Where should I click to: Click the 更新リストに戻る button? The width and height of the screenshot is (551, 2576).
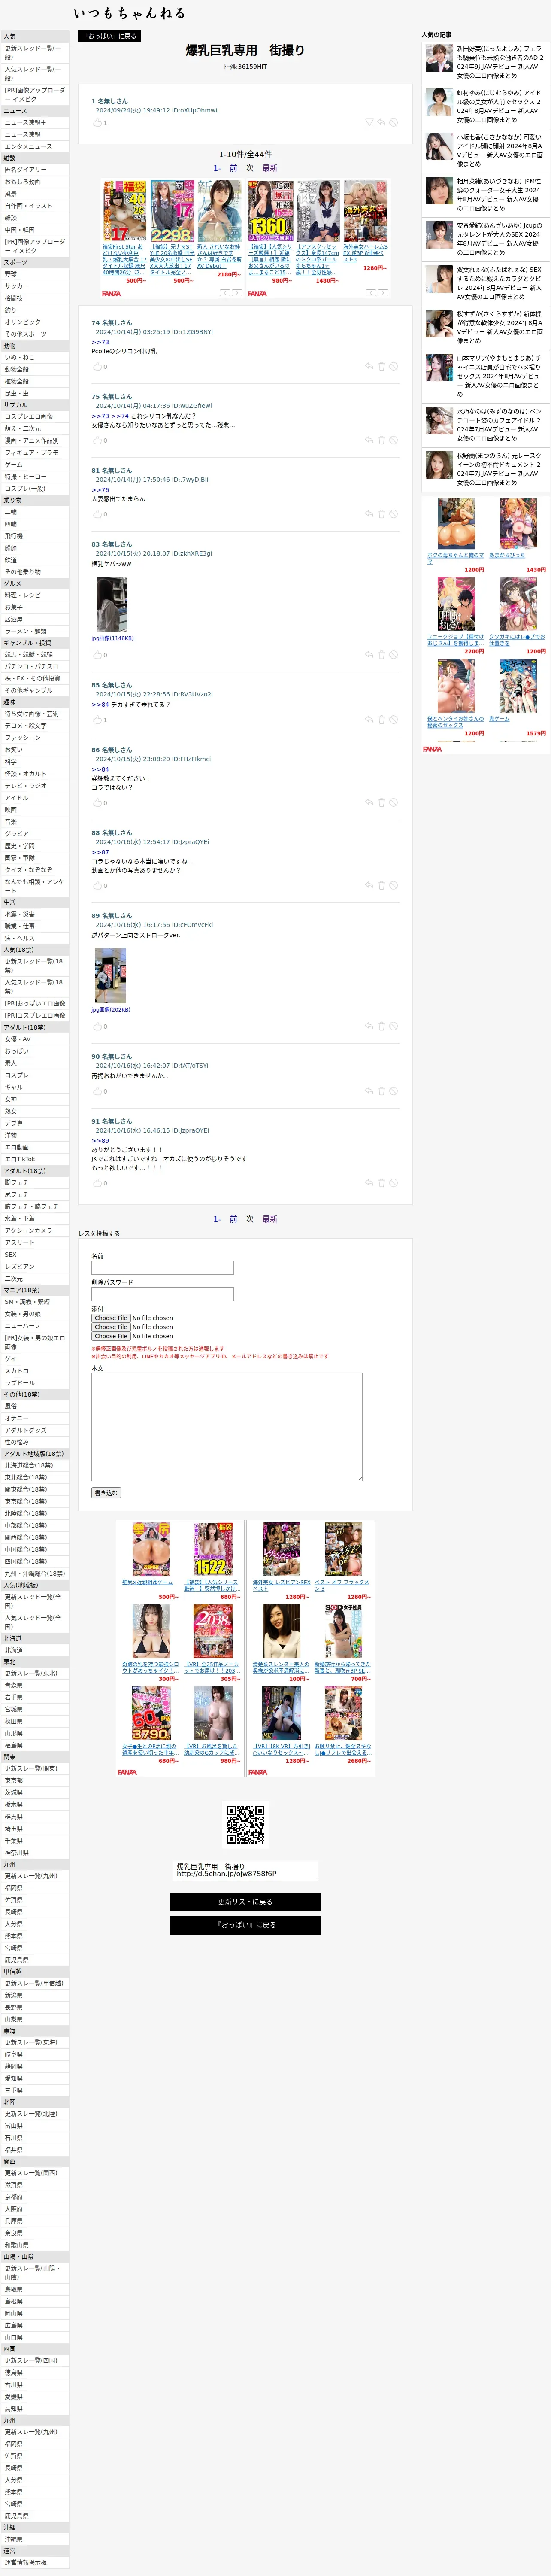pos(245,1901)
